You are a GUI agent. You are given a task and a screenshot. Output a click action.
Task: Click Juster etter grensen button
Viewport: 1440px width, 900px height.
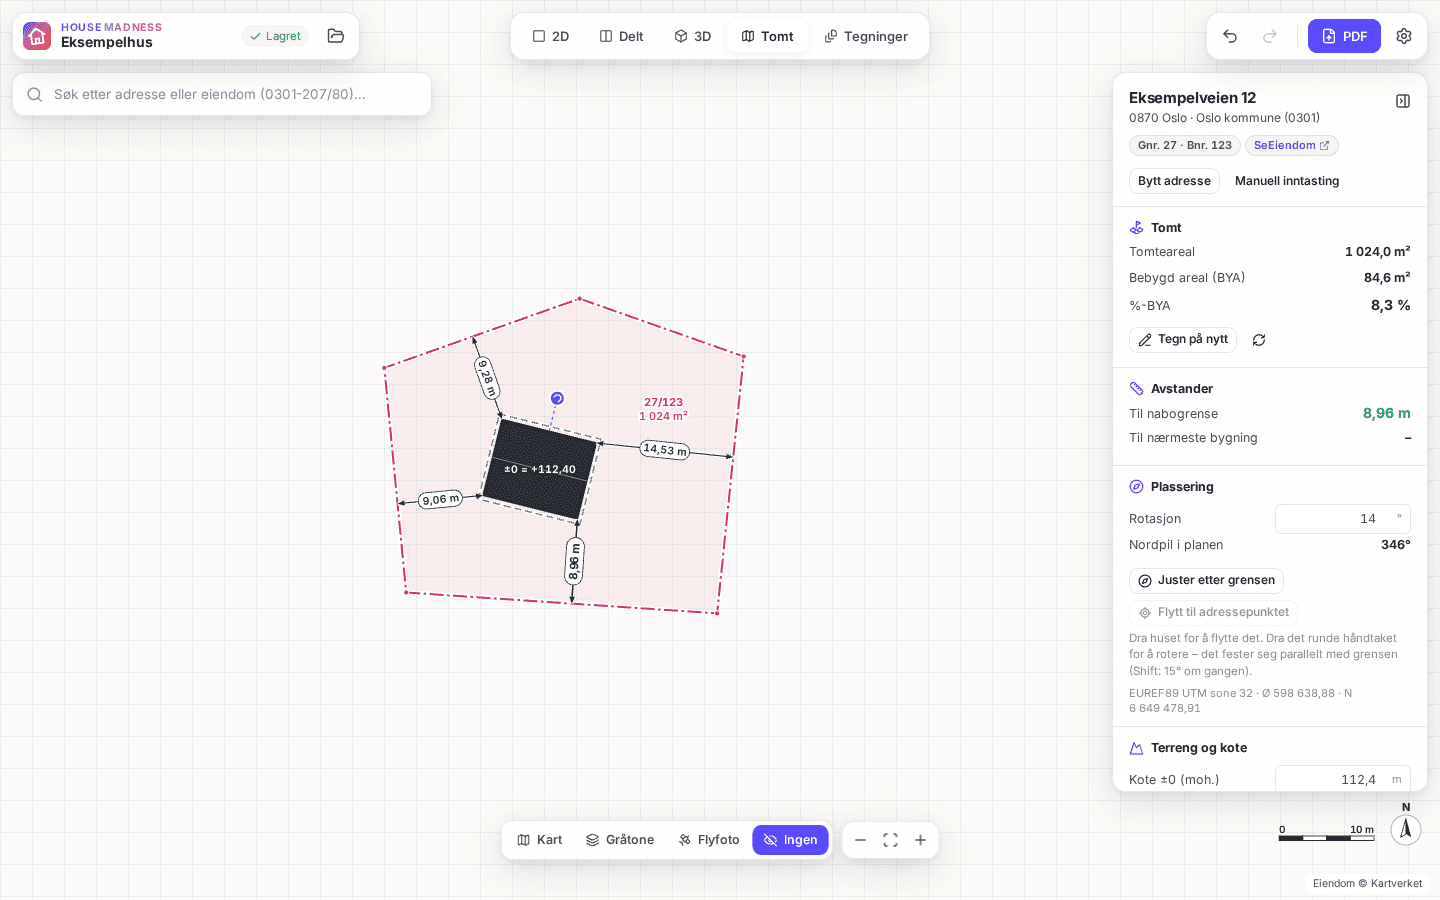pos(1206,581)
